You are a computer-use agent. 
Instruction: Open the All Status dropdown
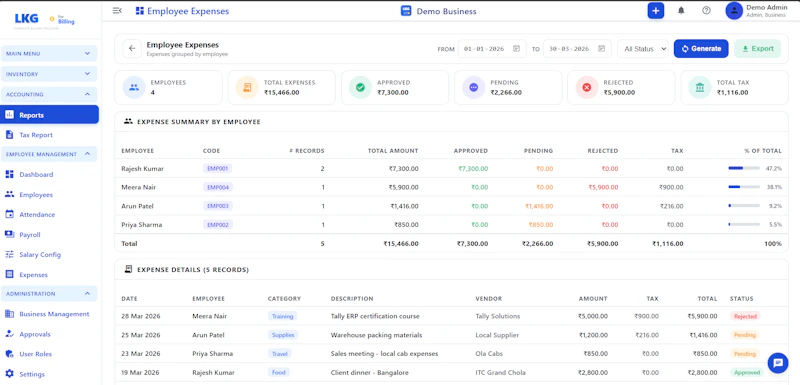click(643, 49)
